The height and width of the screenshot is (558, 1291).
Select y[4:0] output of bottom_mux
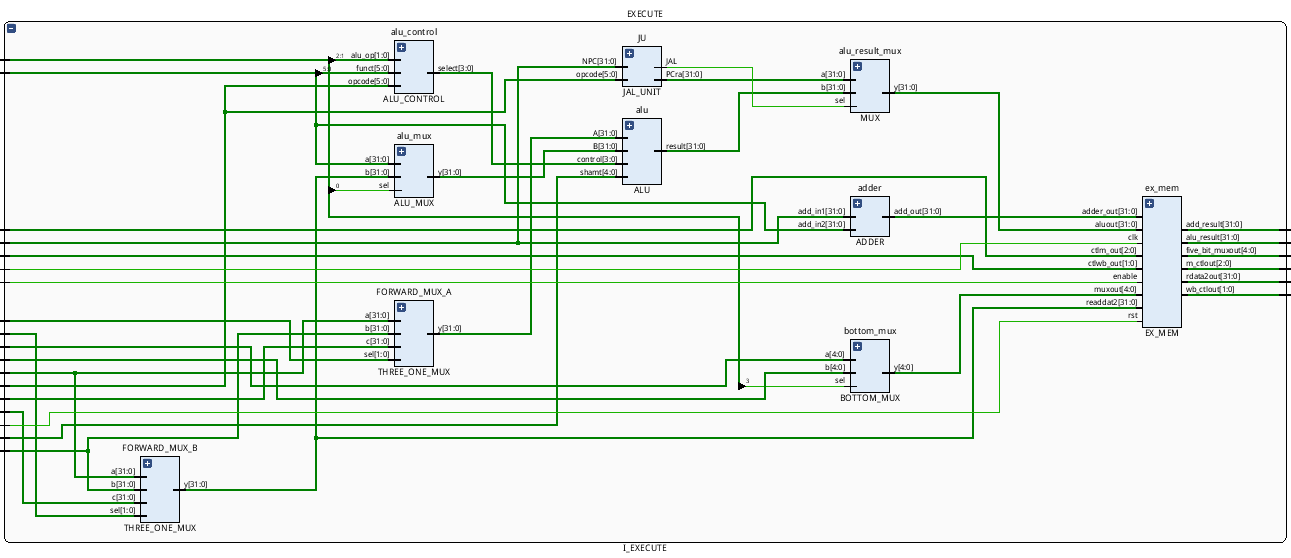coord(903,367)
